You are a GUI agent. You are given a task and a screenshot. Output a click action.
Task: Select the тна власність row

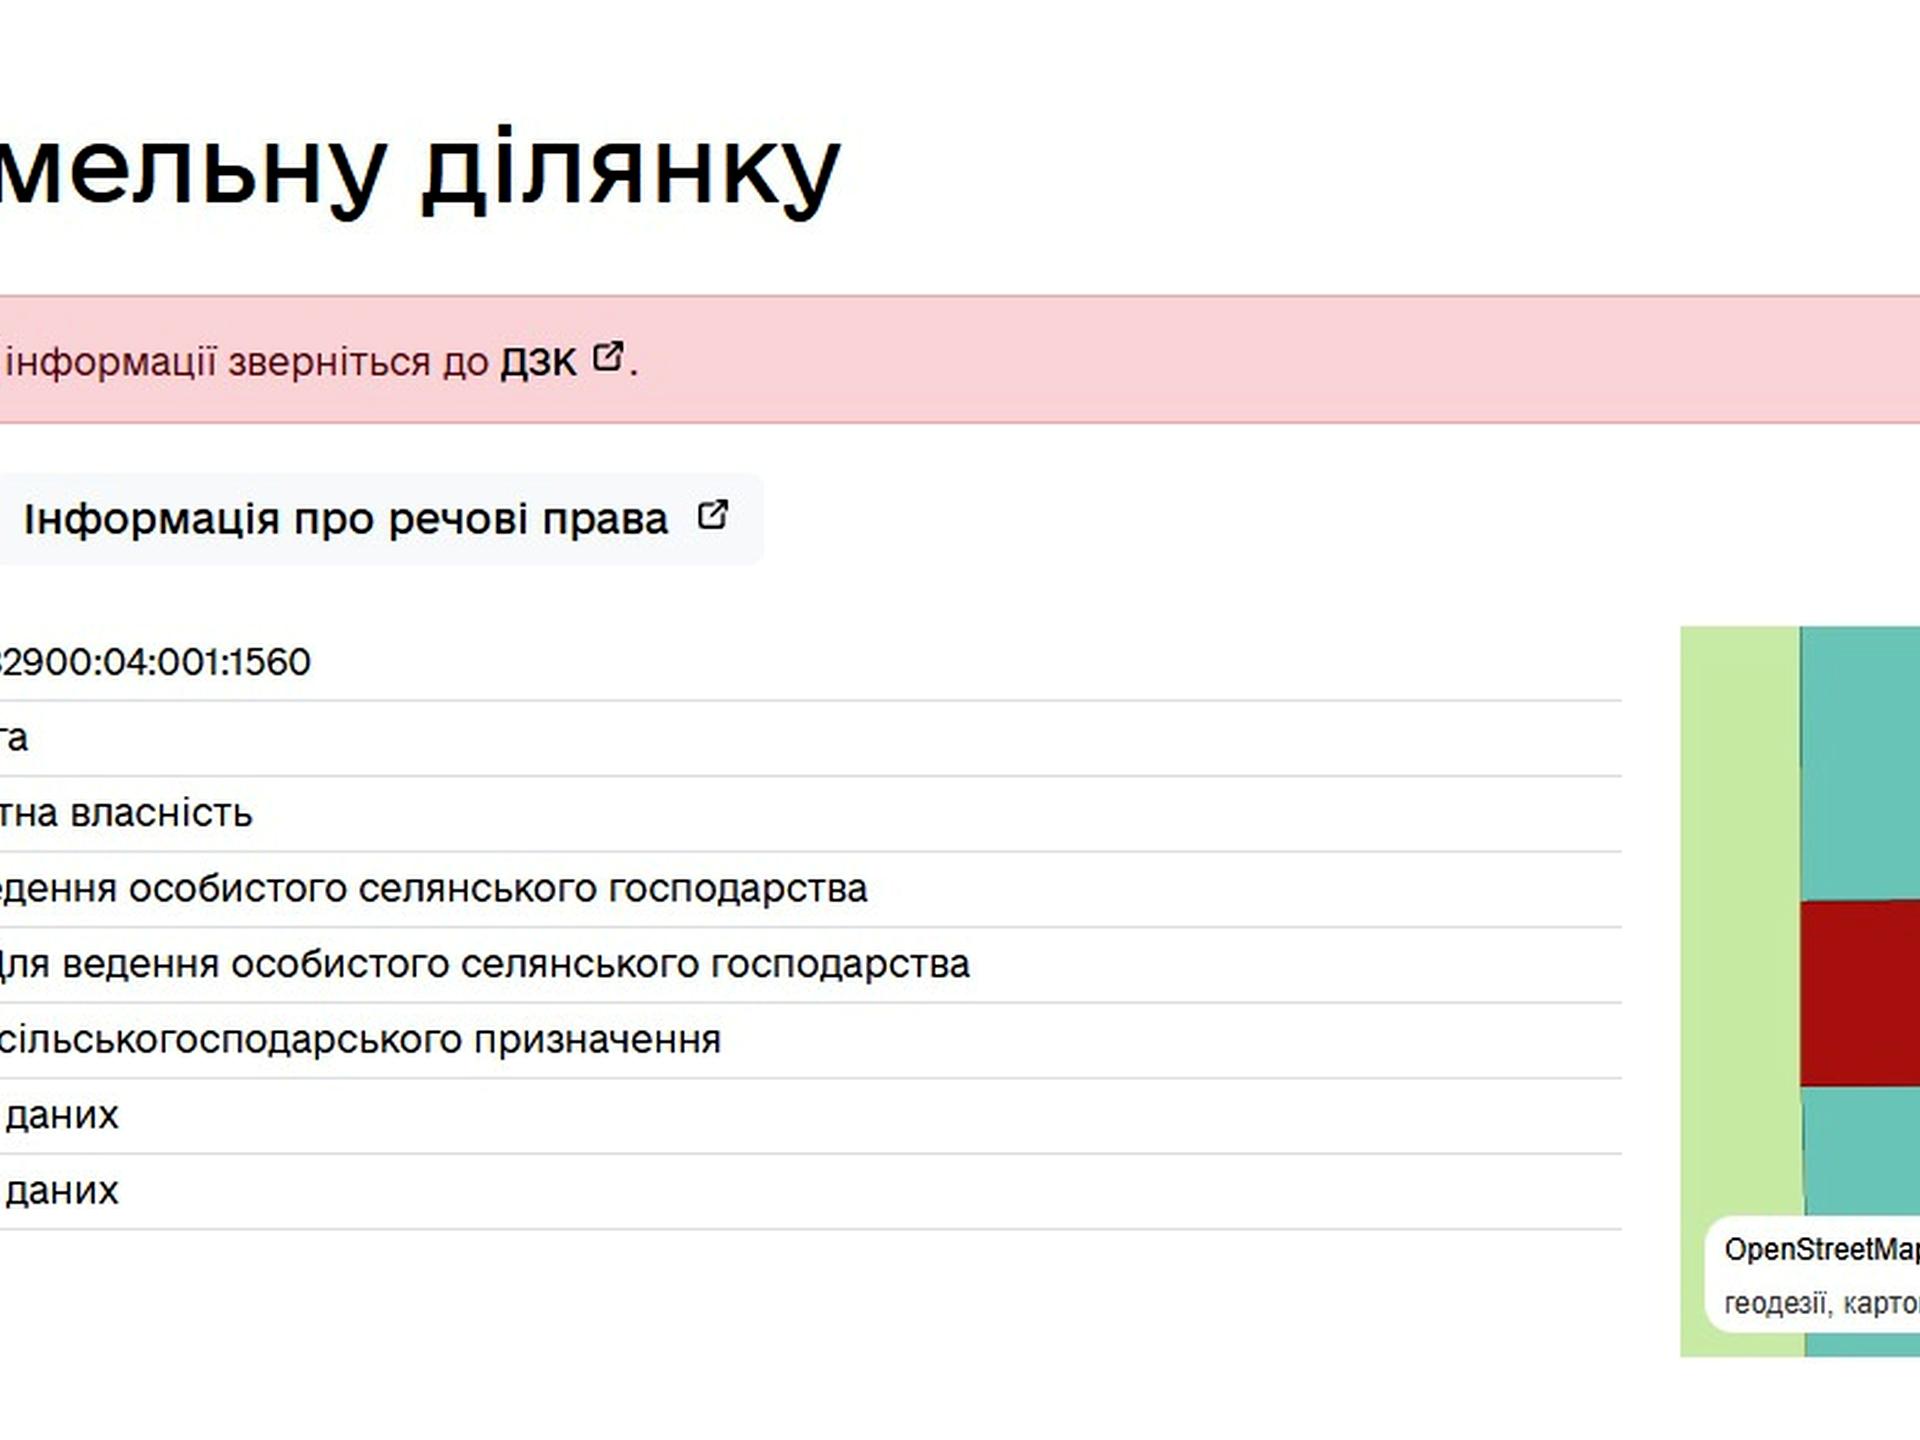[126, 813]
